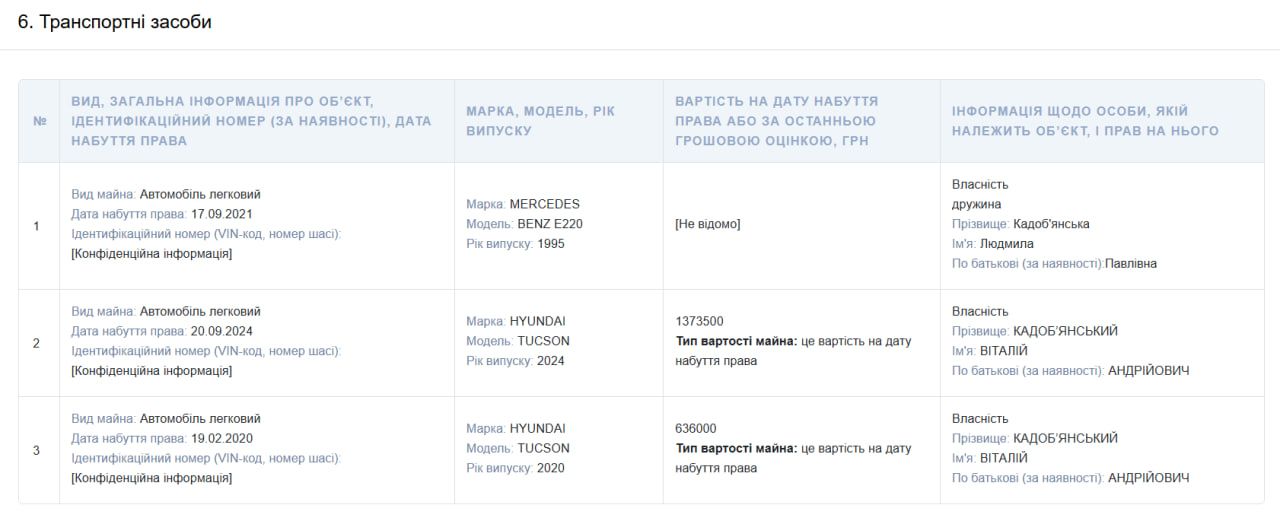The height and width of the screenshot is (524, 1280).
Task: Click the "[Не відомо]" value in row 1
Action: 708,224
